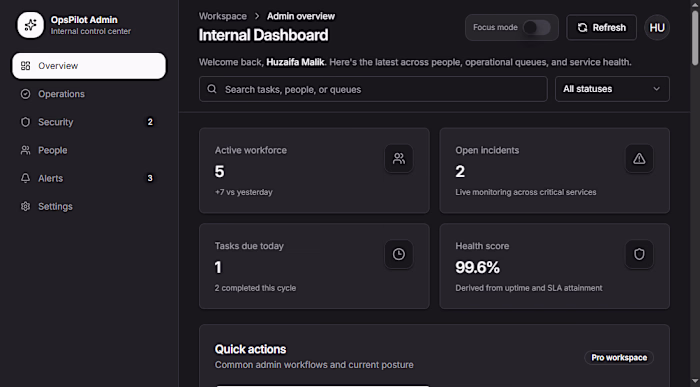Click 'Common admin workflows and current posture'
Image resolution: width=700 pixels, height=387 pixels.
pyautogui.click(x=314, y=365)
